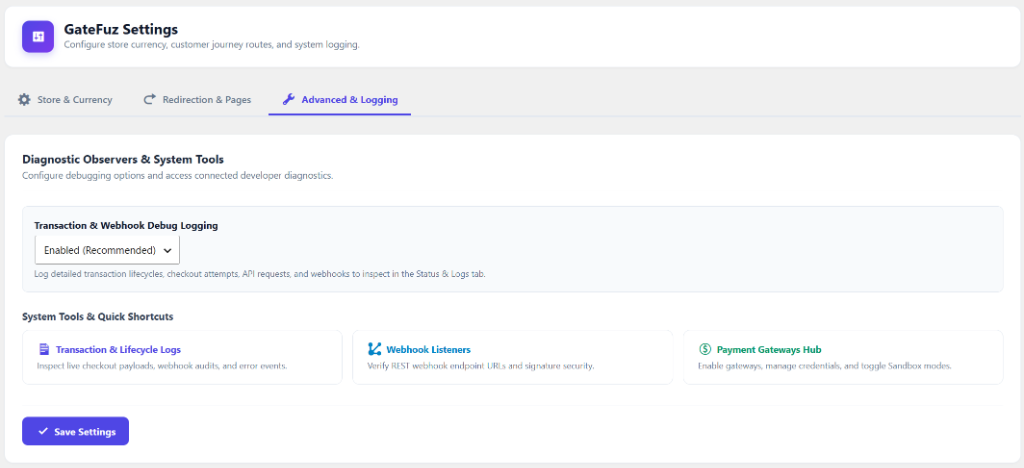Click the 'Inspect live checkout payloads' description text
The height and width of the screenshot is (468, 1024).
(x=162, y=366)
